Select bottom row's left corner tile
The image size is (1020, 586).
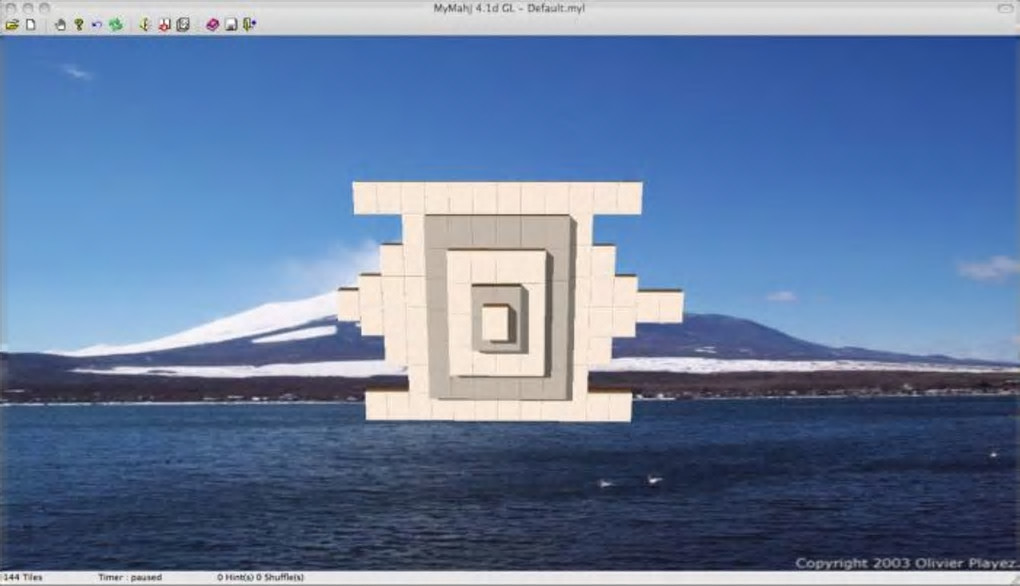tap(377, 405)
